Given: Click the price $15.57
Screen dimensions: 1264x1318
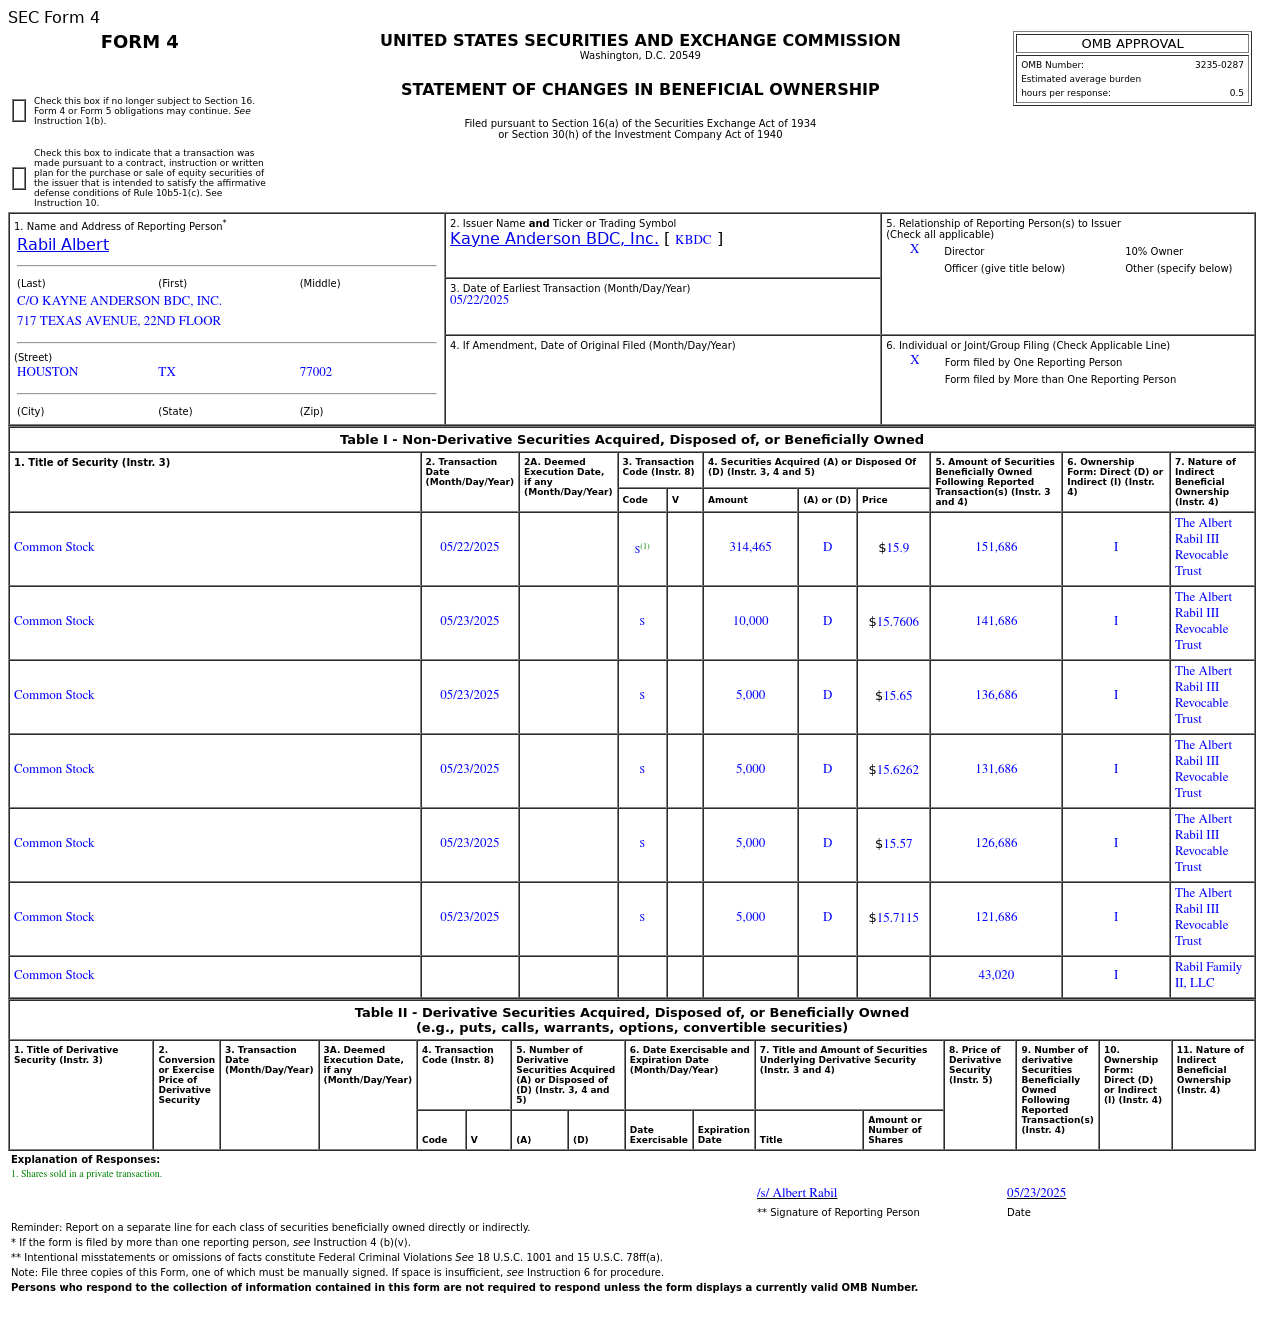Looking at the screenshot, I should pos(894,844).
